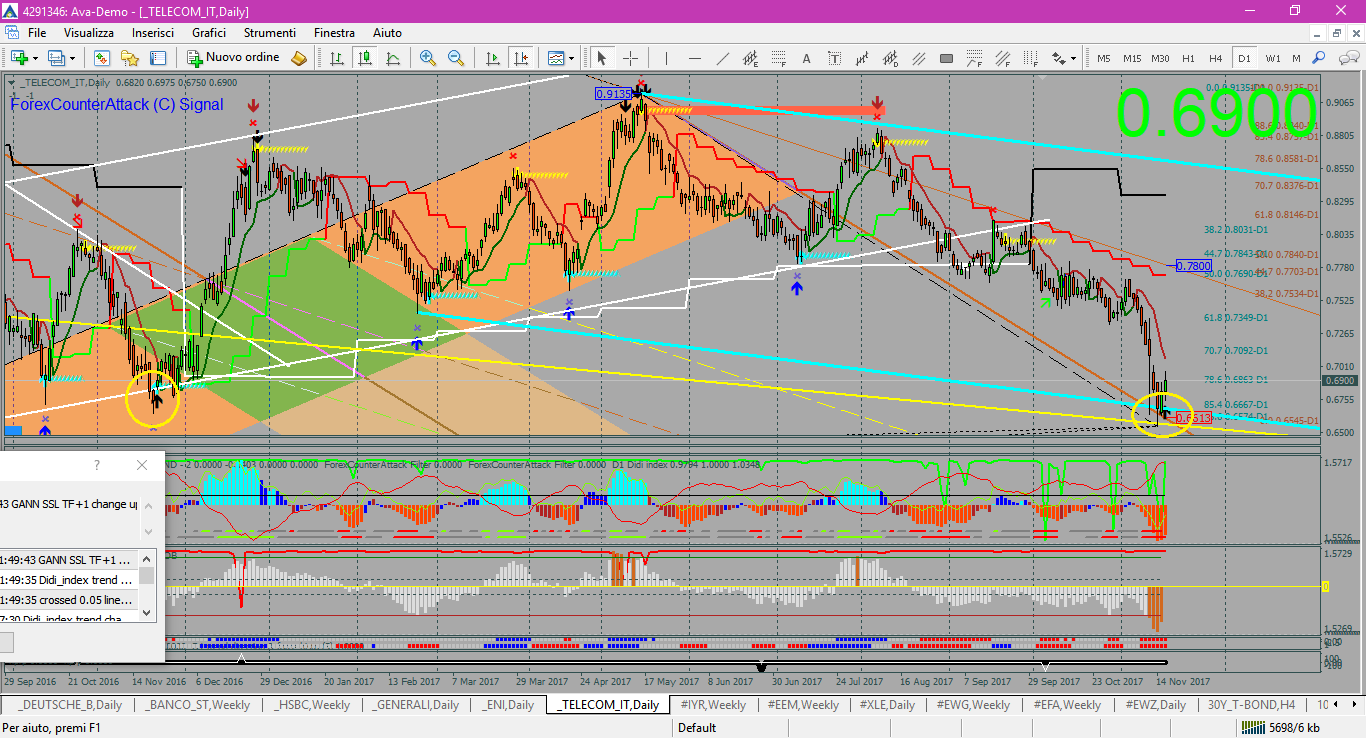1366x738 pixels.
Task: Click the alert popup help question mark
Action: 97,465
